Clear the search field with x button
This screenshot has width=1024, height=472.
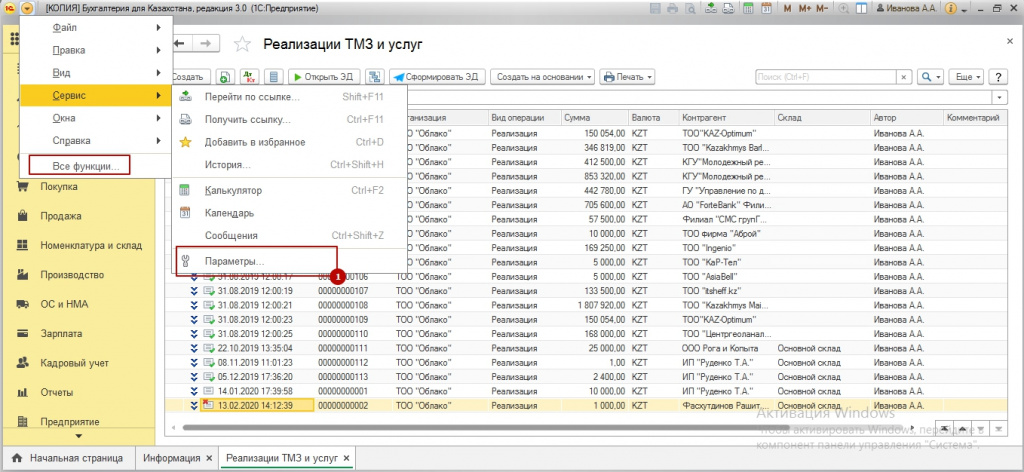point(903,77)
